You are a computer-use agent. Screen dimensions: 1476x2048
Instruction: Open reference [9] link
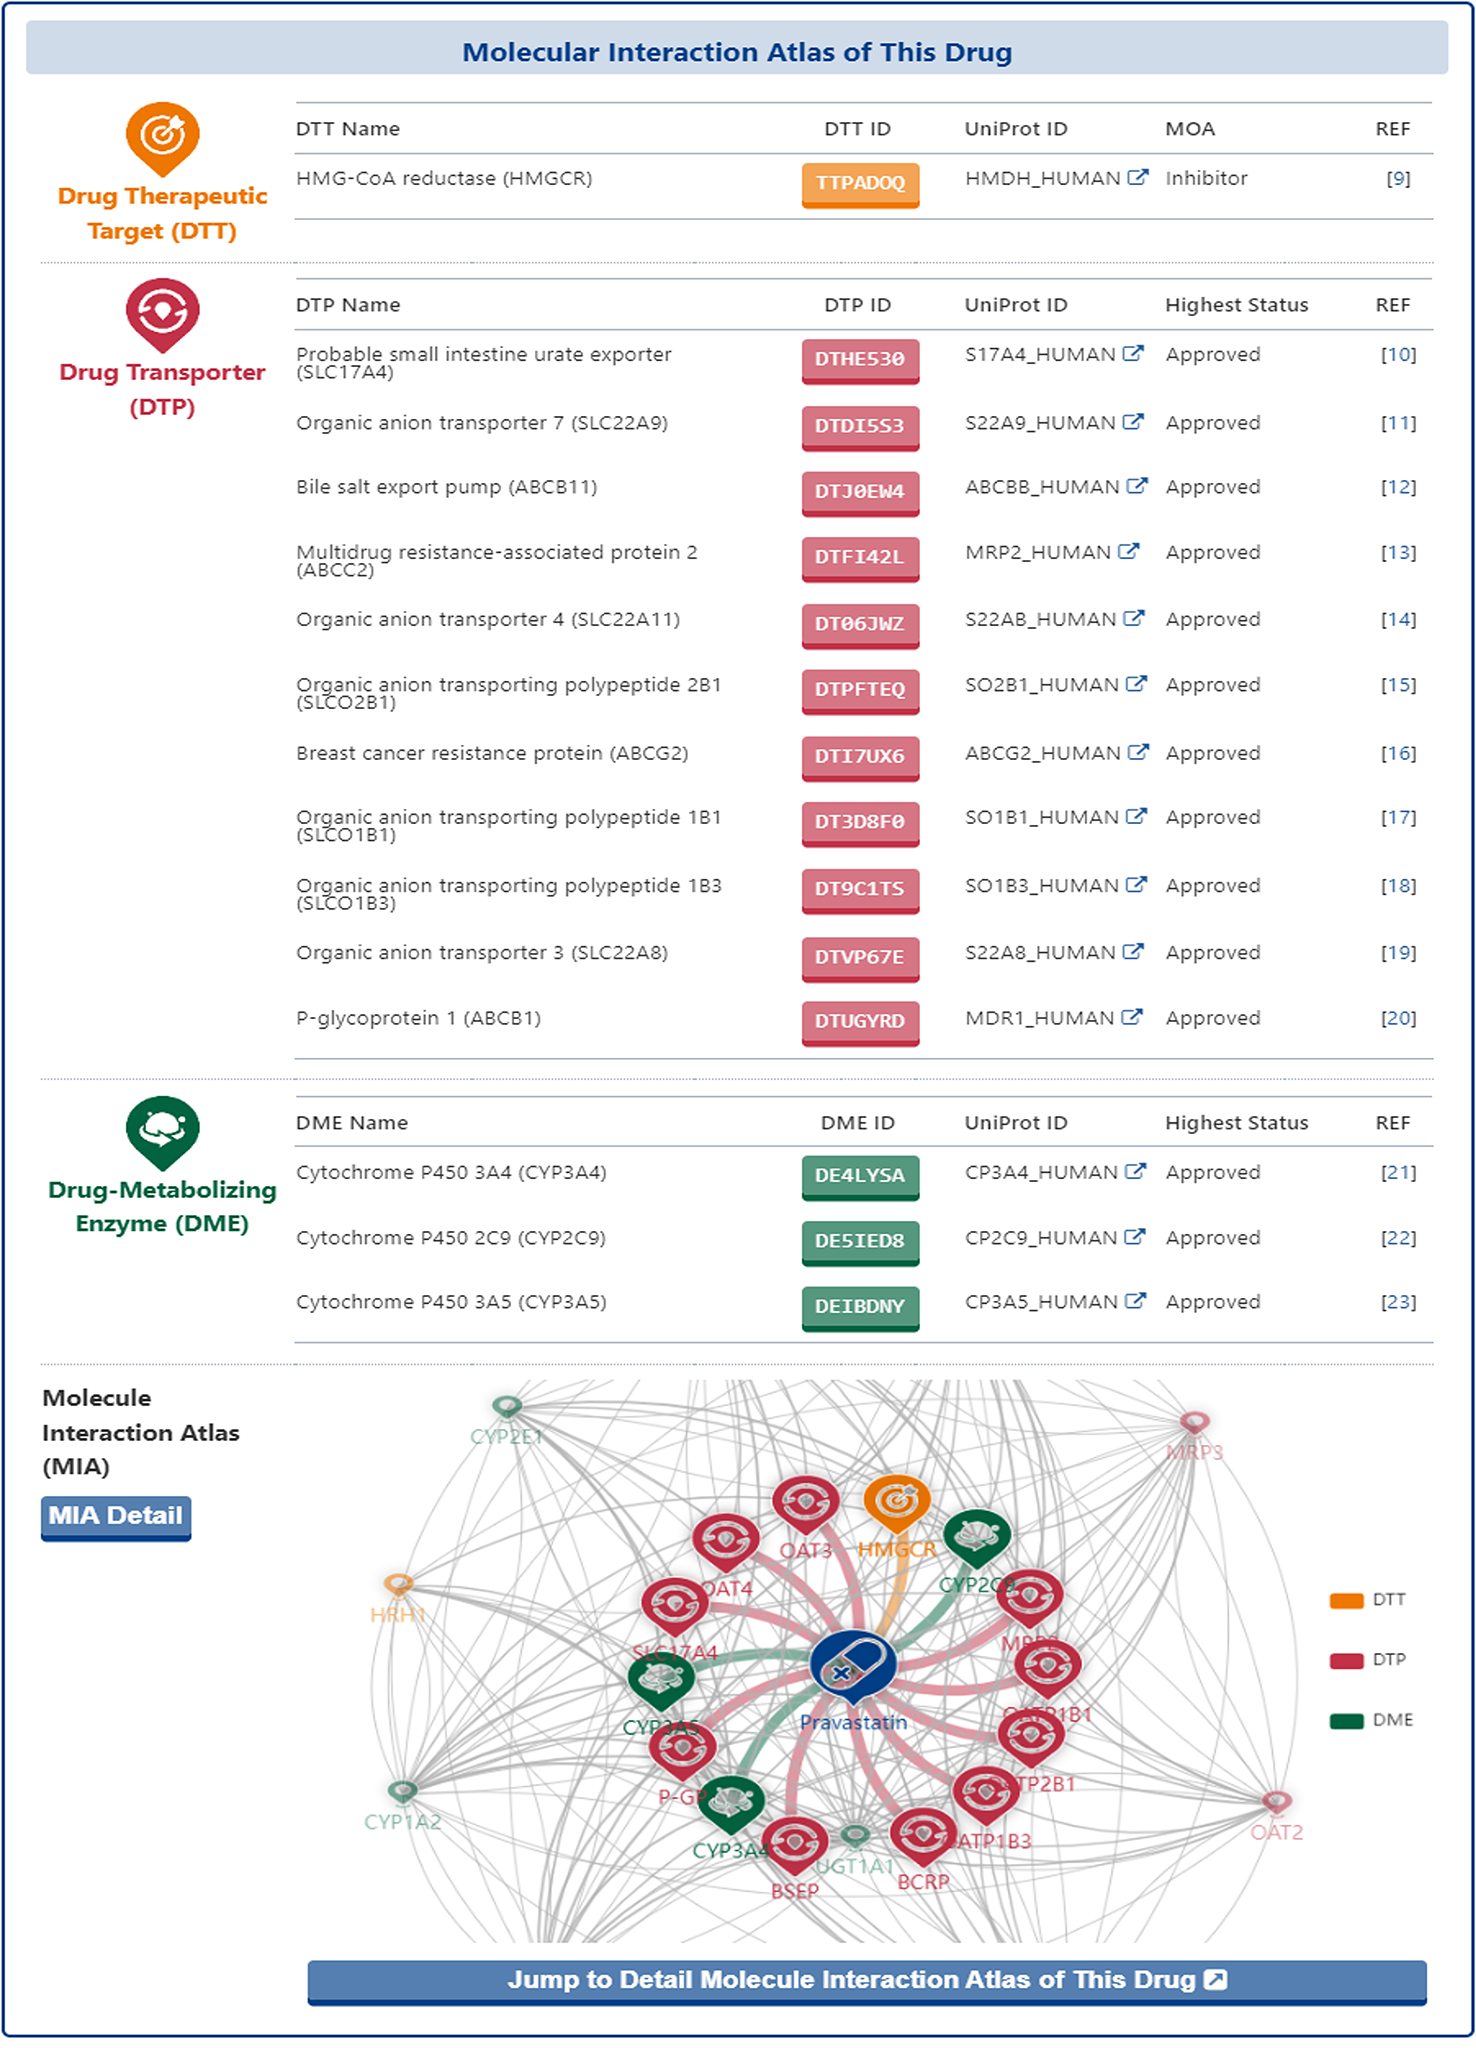pos(1398,179)
